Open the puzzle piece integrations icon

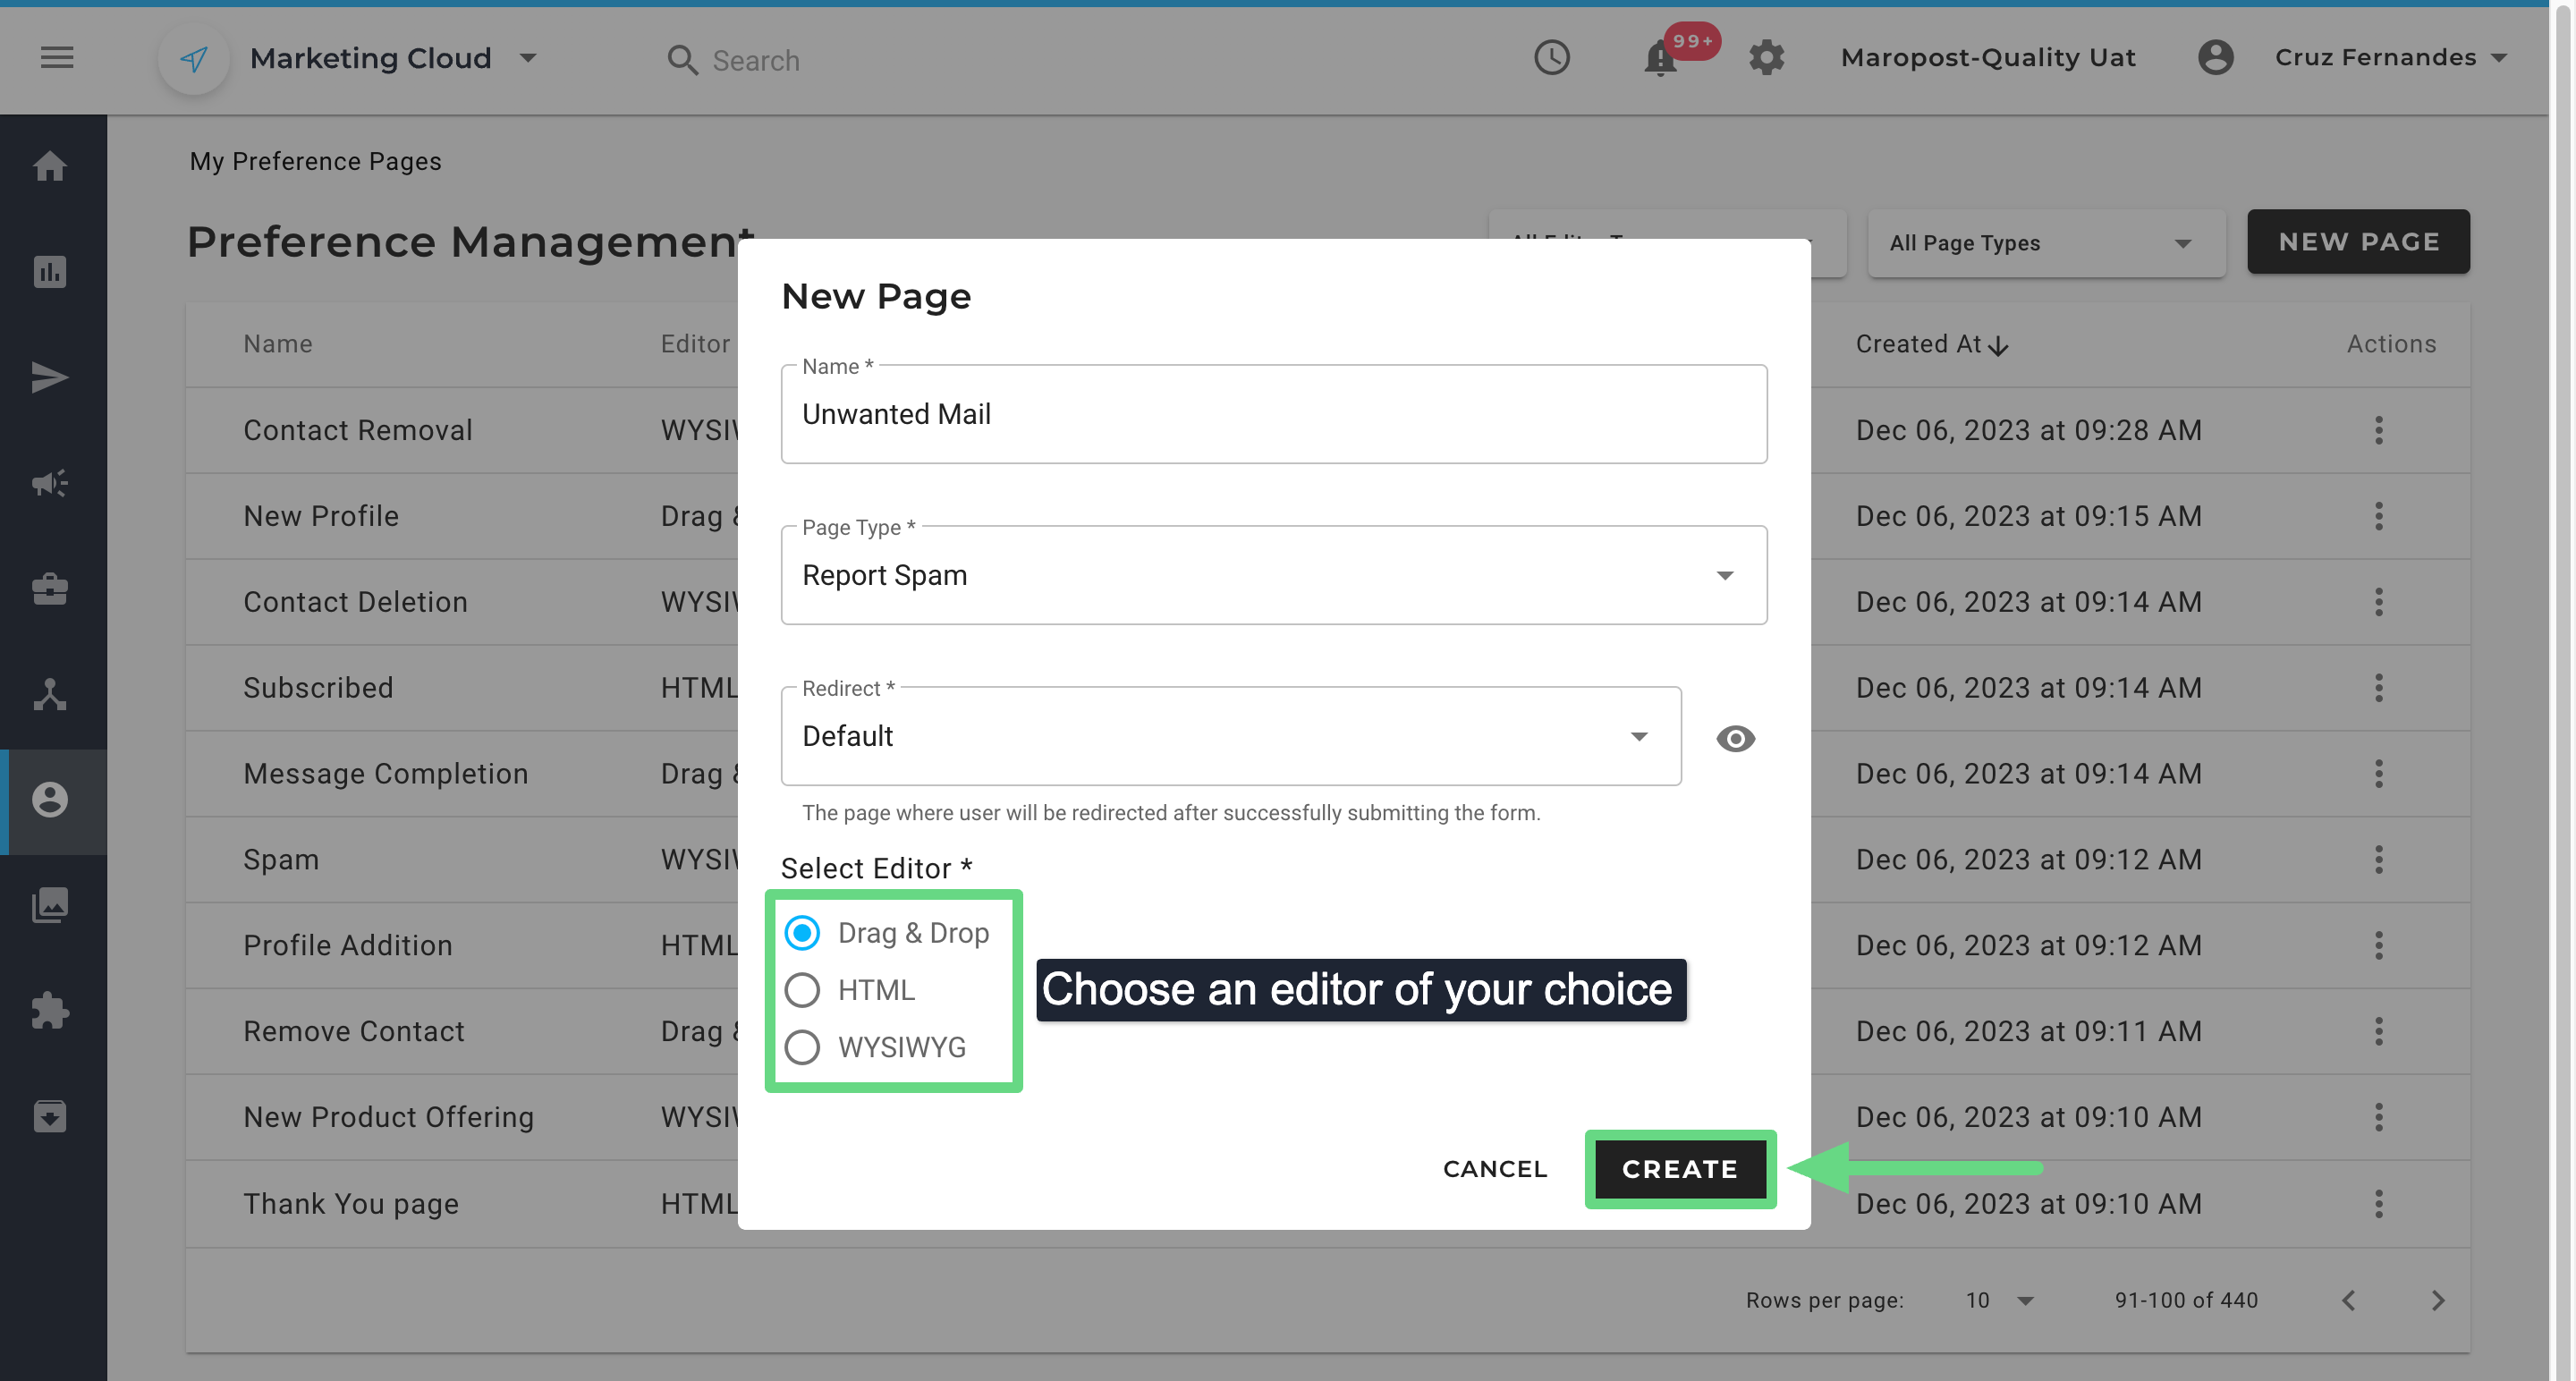point(50,1011)
